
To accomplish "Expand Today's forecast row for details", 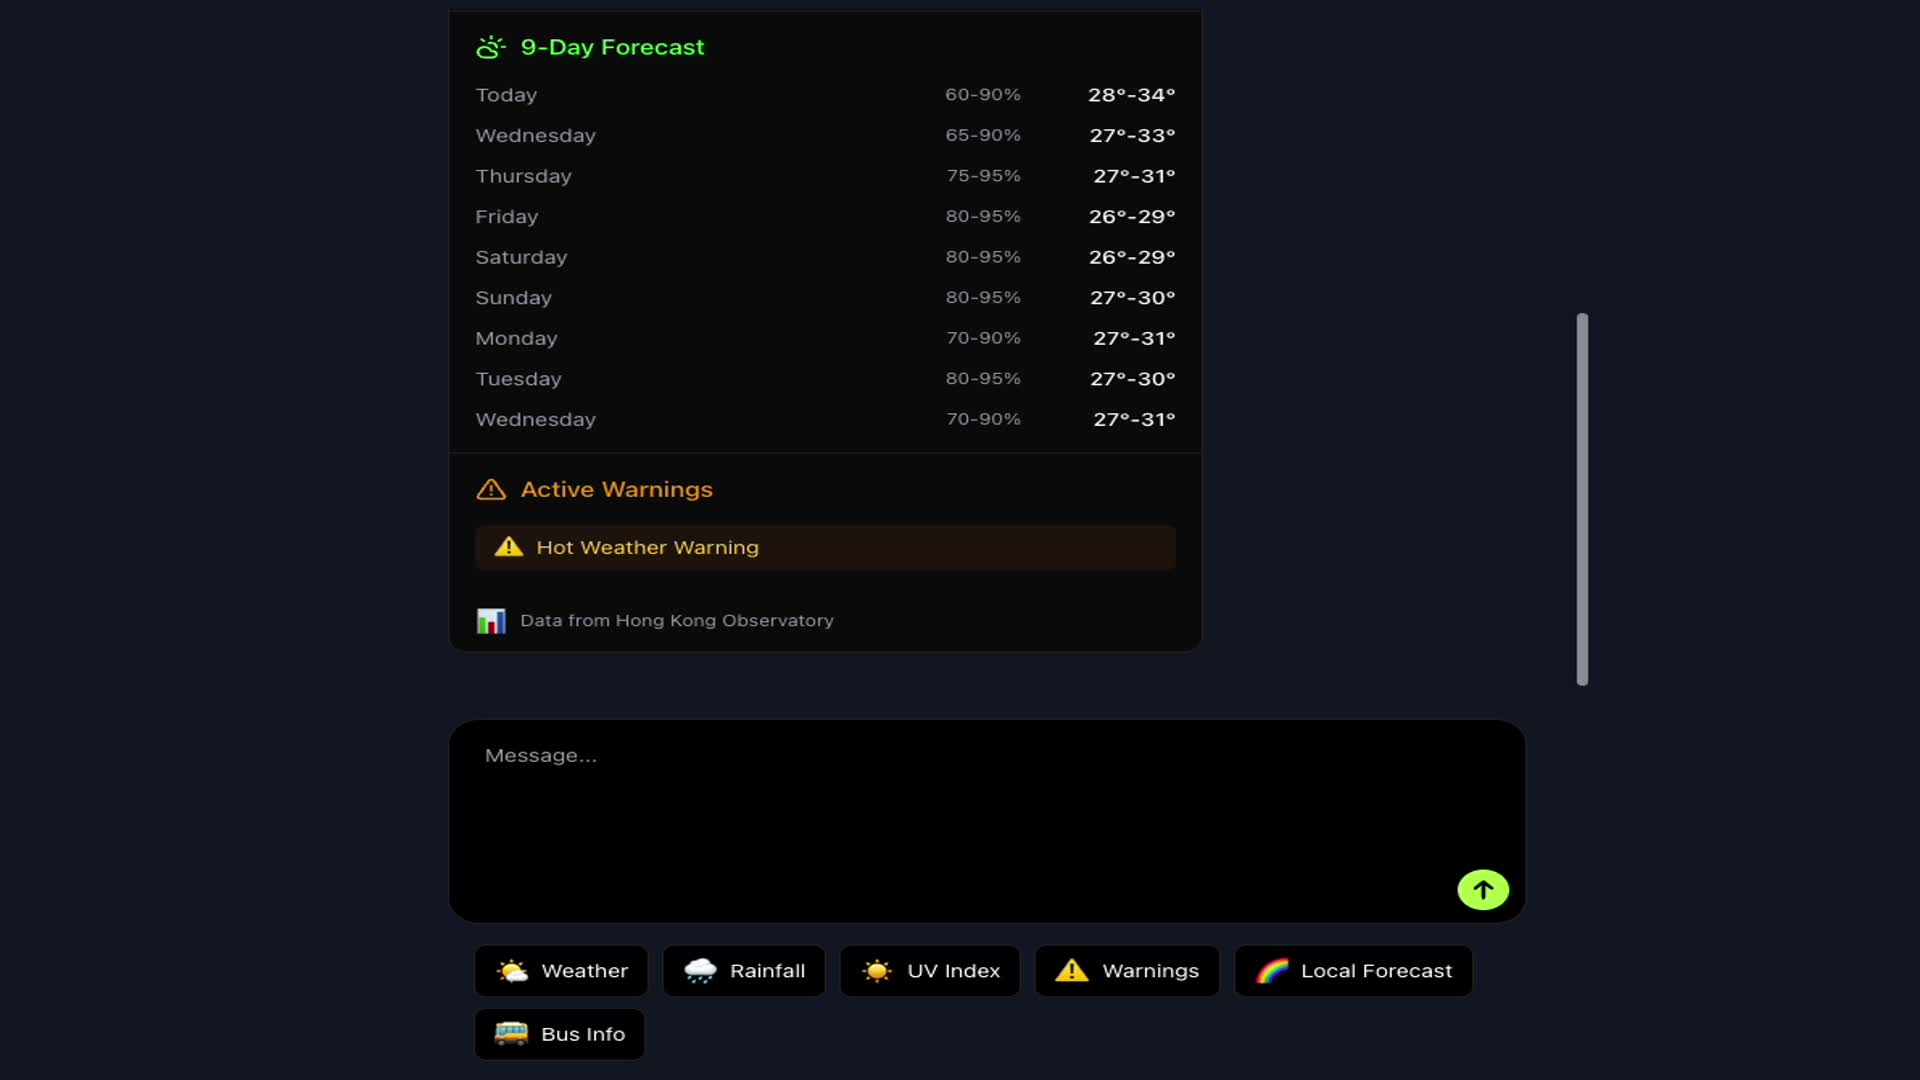I will pyautogui.click(x=824, y=95).
